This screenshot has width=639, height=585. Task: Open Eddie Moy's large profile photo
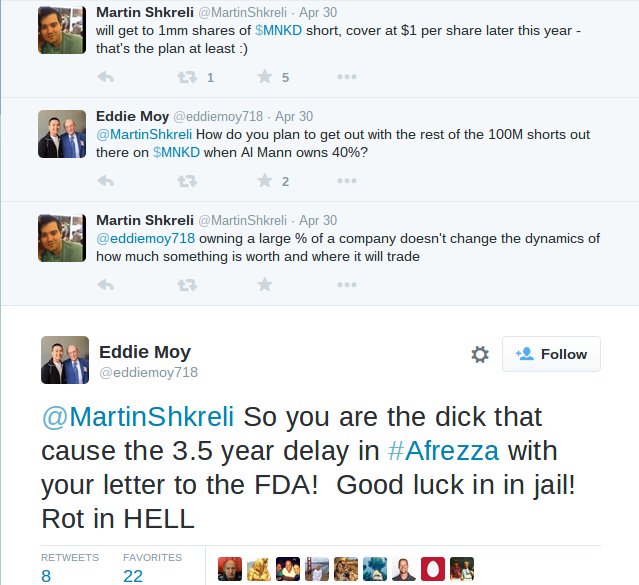point(65,361)
